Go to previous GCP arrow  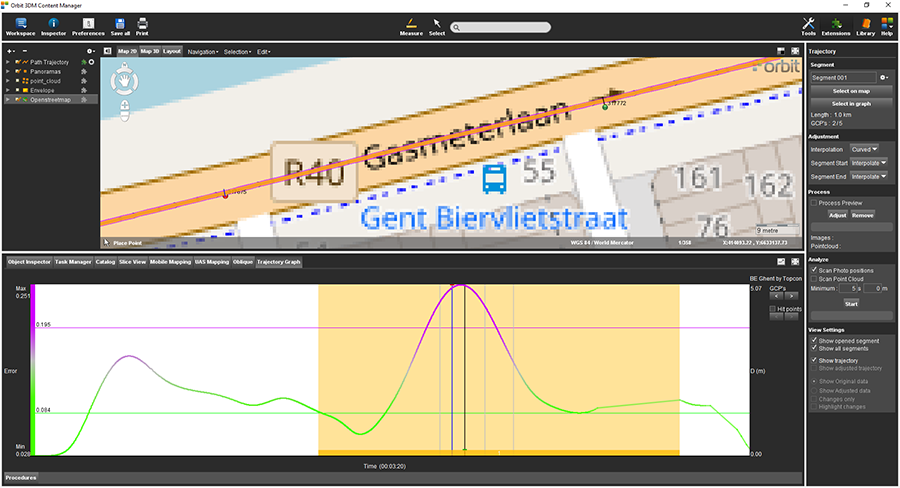pos(776,296)
